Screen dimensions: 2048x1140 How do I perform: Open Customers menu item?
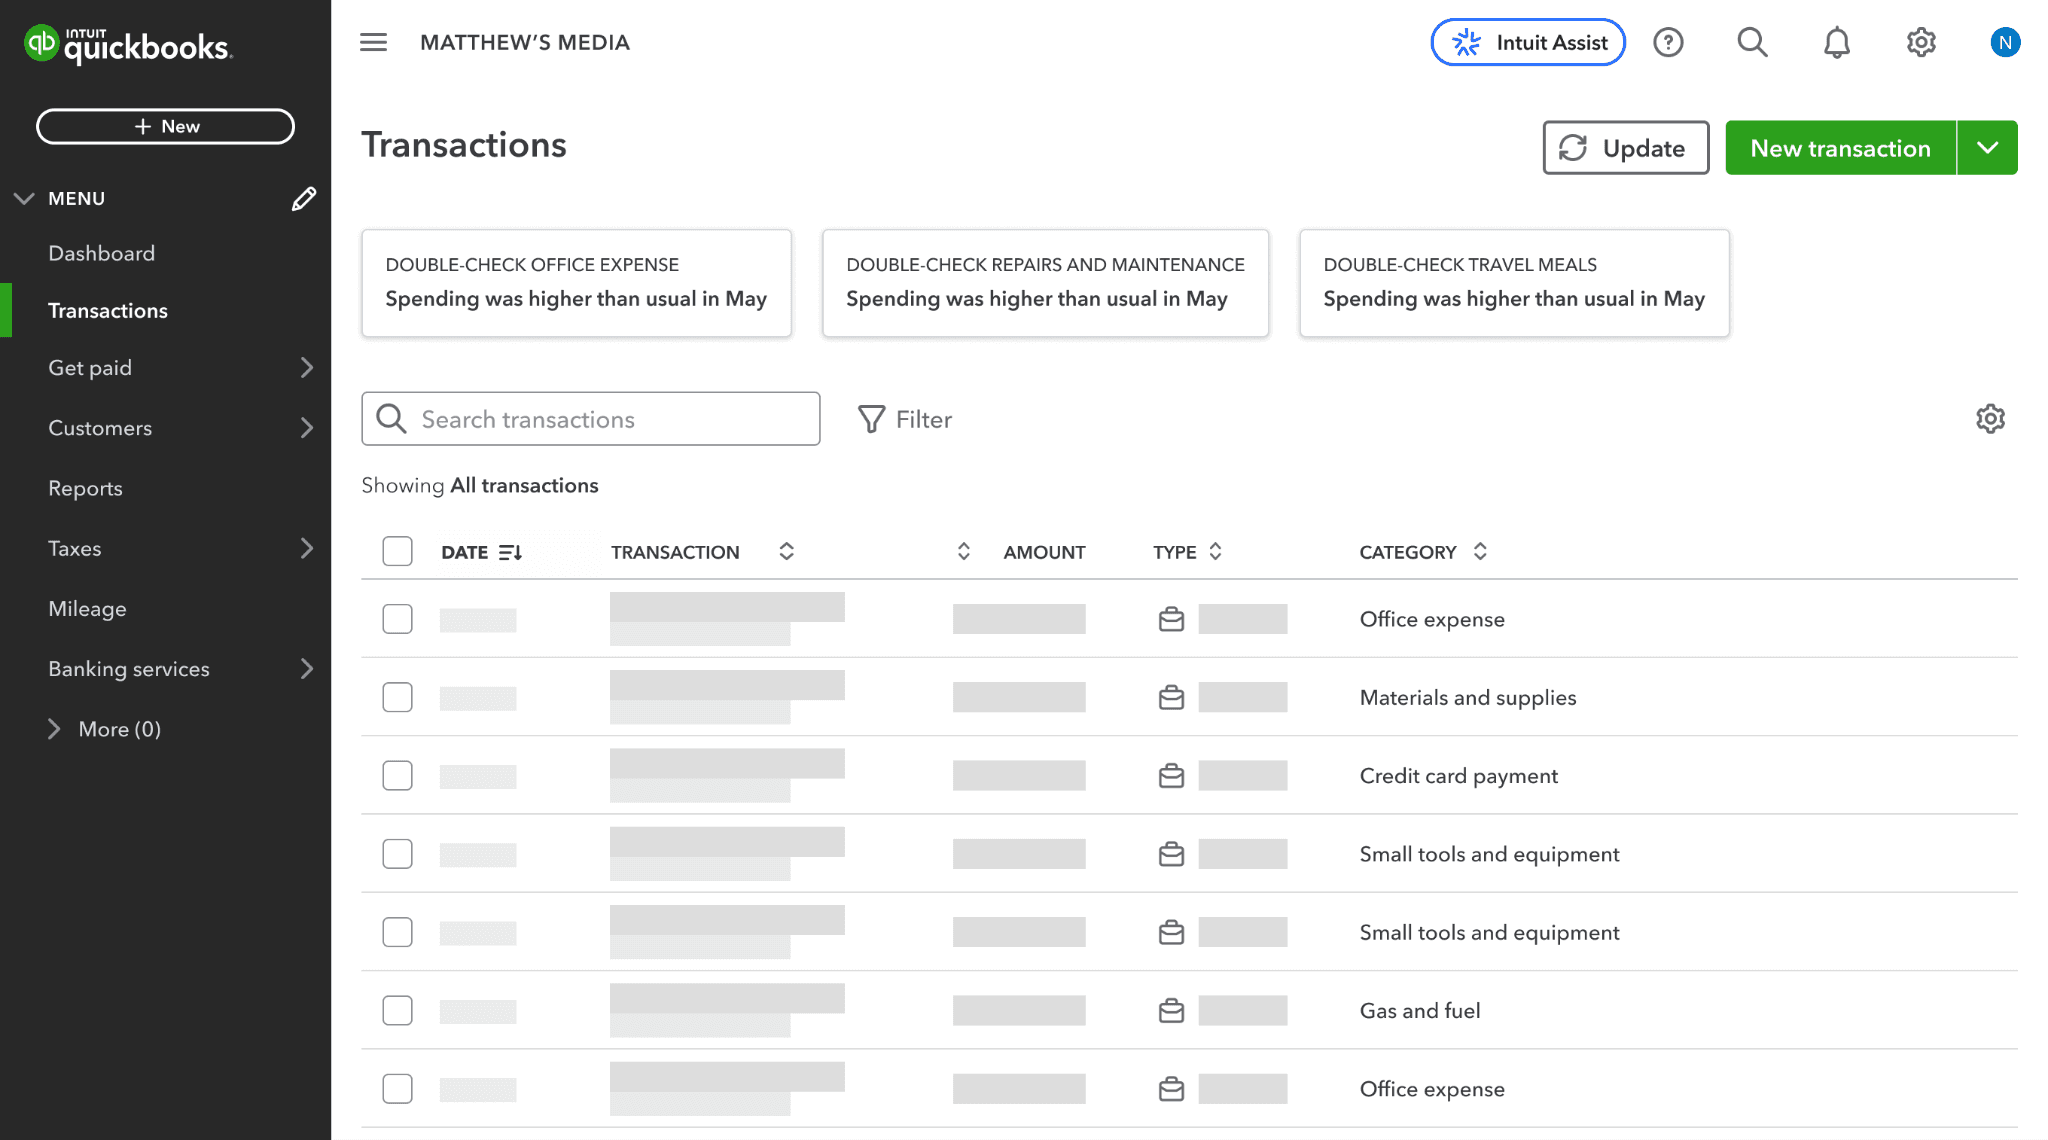tap(100, 428)
